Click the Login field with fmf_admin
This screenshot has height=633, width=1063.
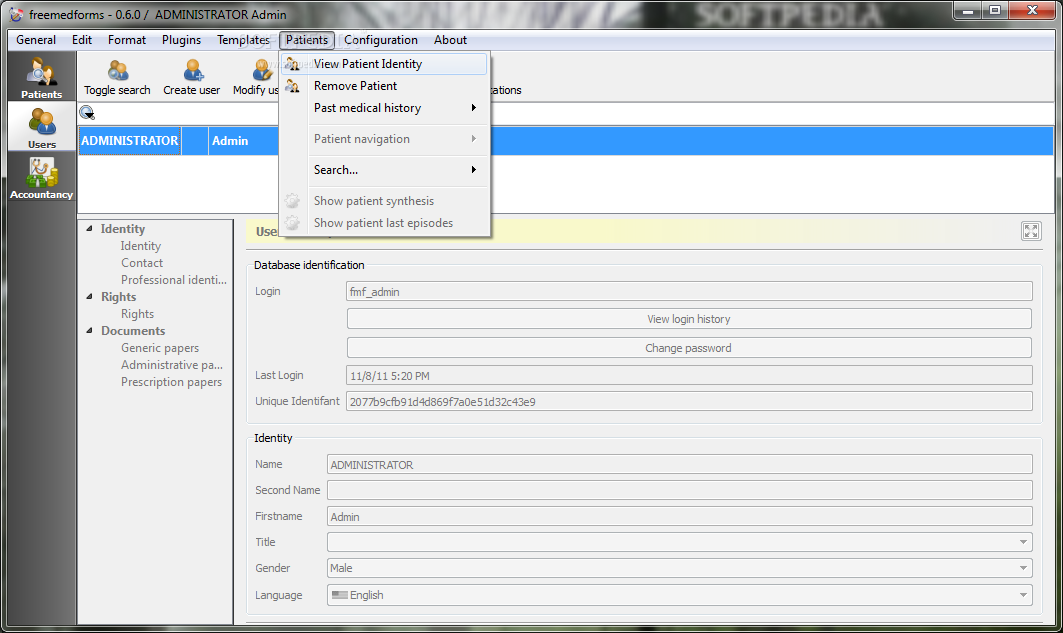click(689, 291)
